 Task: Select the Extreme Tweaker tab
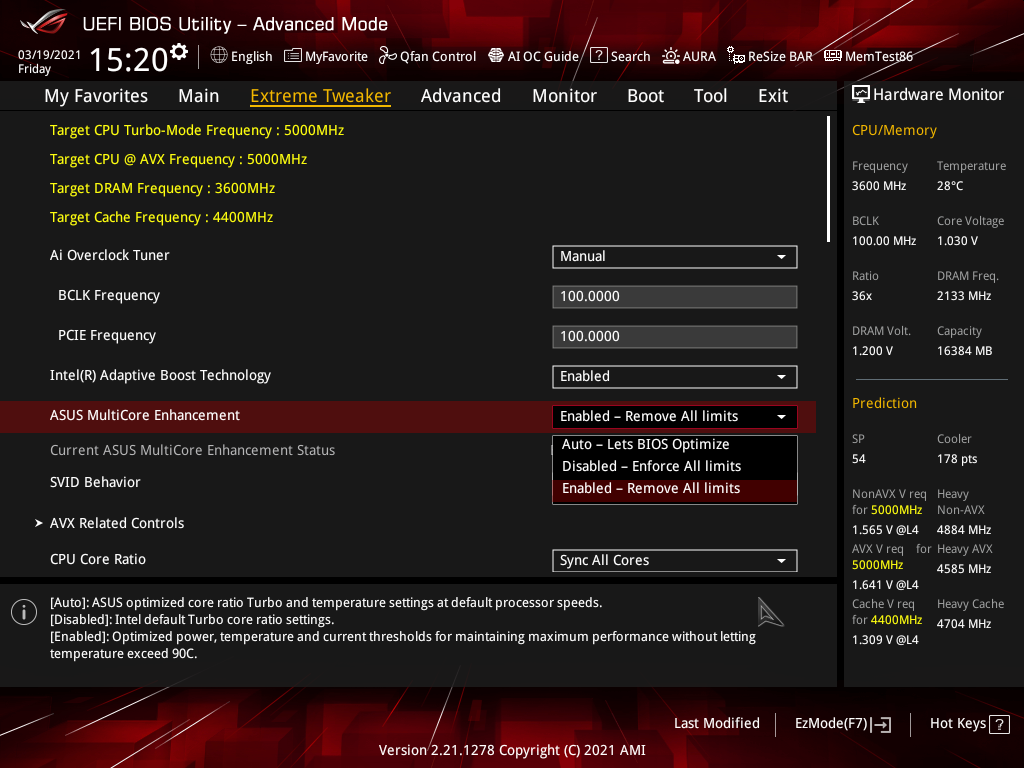pos(321,96)
